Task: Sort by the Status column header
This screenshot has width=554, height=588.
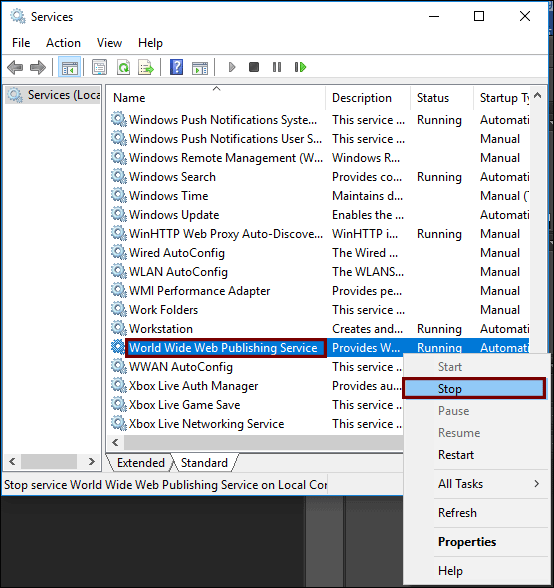Action: [x=442, y=98]
